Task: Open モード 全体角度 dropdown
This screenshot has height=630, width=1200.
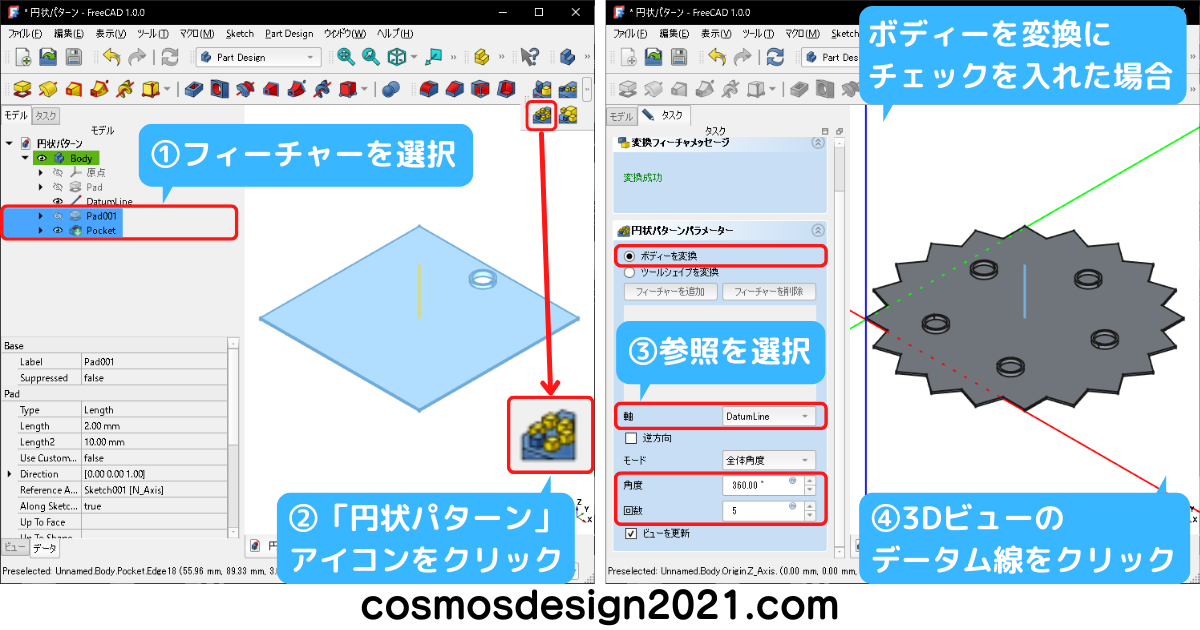Action: point(768,460)
